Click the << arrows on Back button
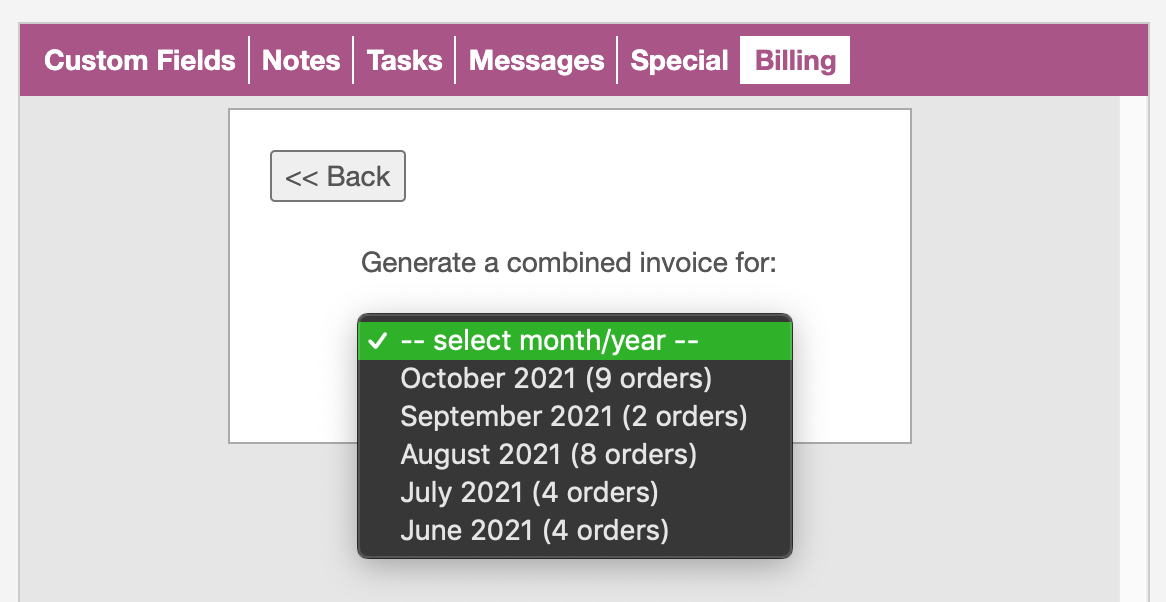The image size is (1166, 602). pyautogui.click(x=301, y=177)
